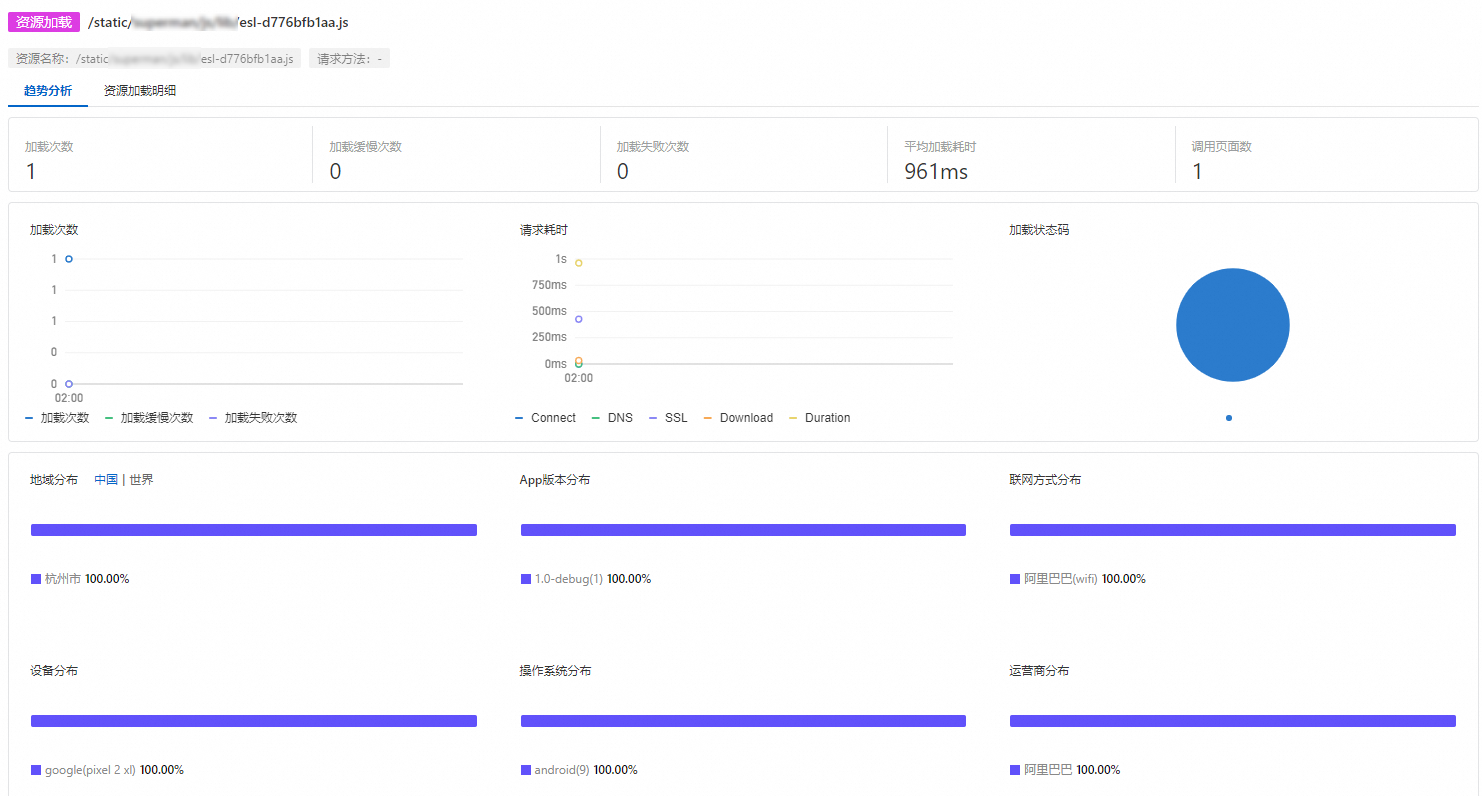Select the Duration data point near 1s
Screen dimensions: 1482x796
click(579, 263)
